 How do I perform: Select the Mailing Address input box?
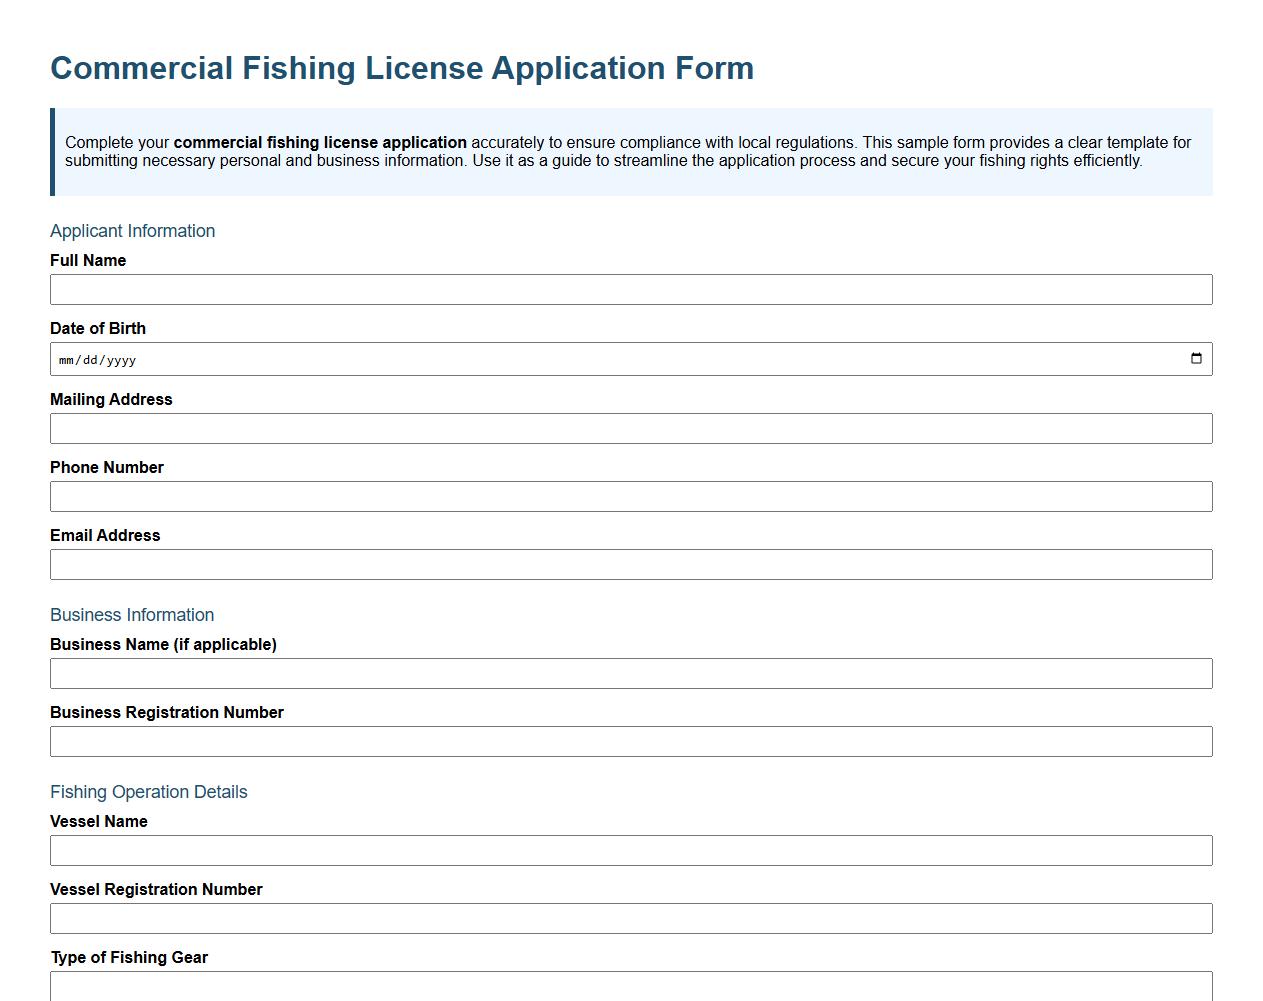coord(630,428)
